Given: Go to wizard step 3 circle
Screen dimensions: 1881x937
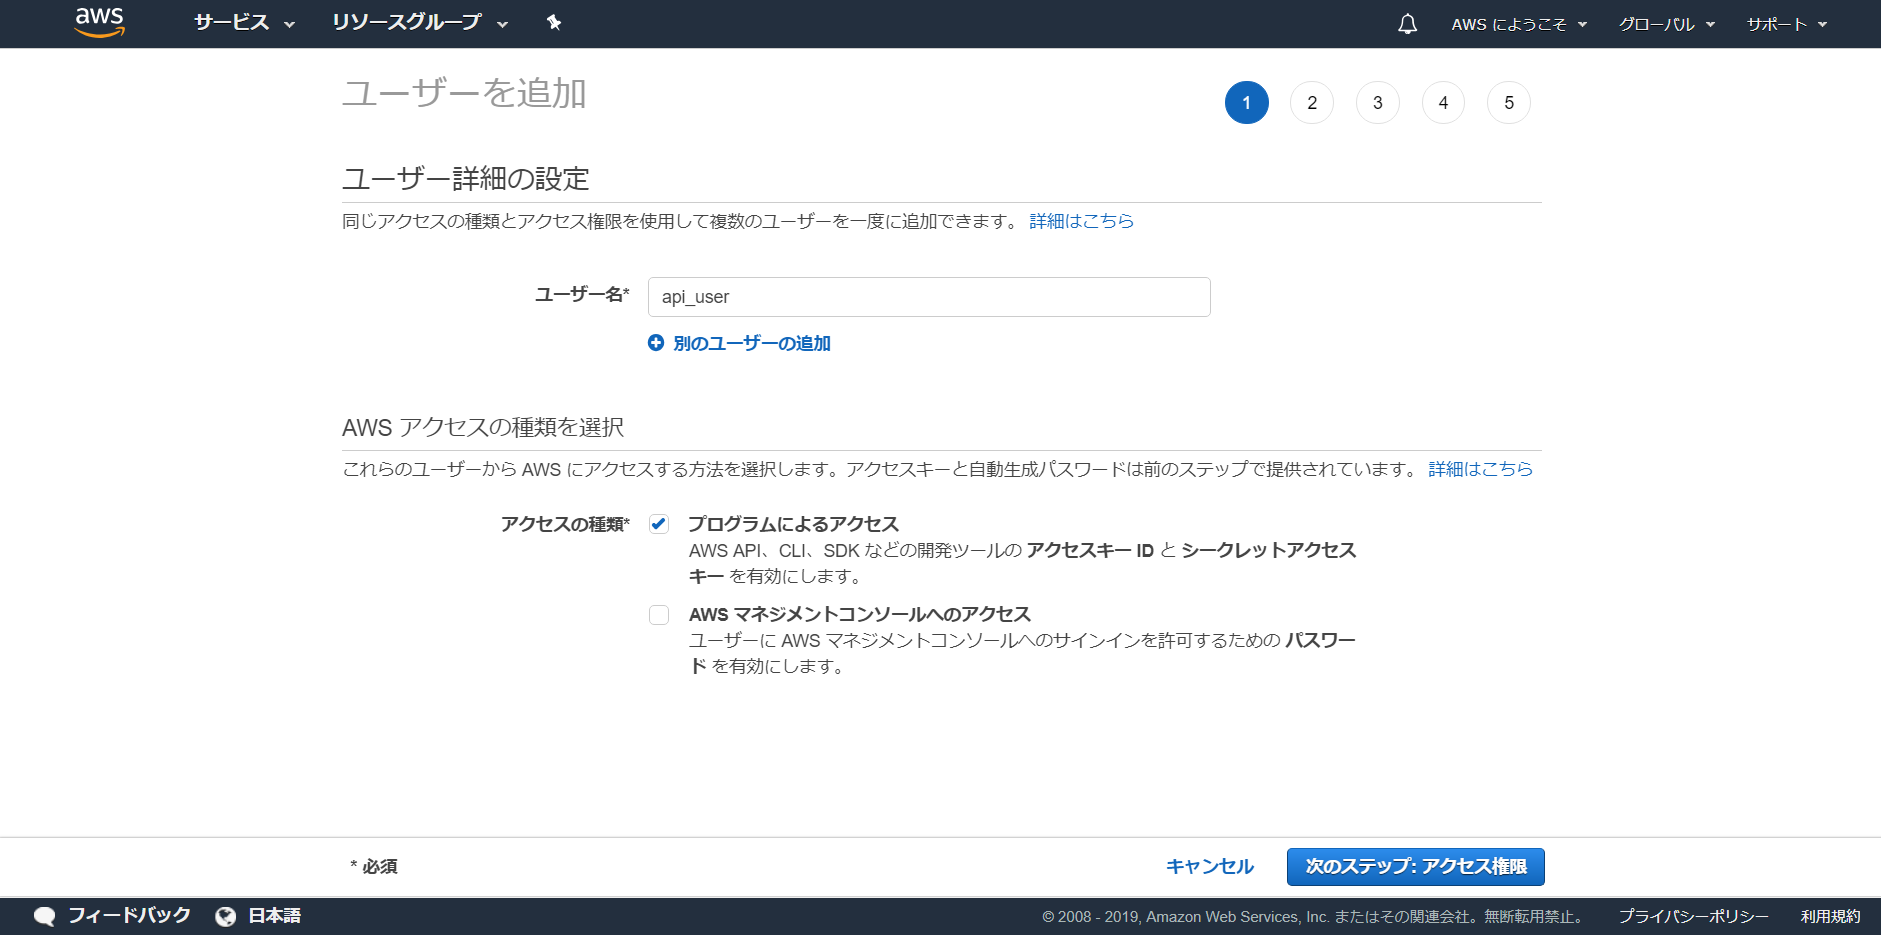Looking at the screenshot, I should pos(1378,103).
